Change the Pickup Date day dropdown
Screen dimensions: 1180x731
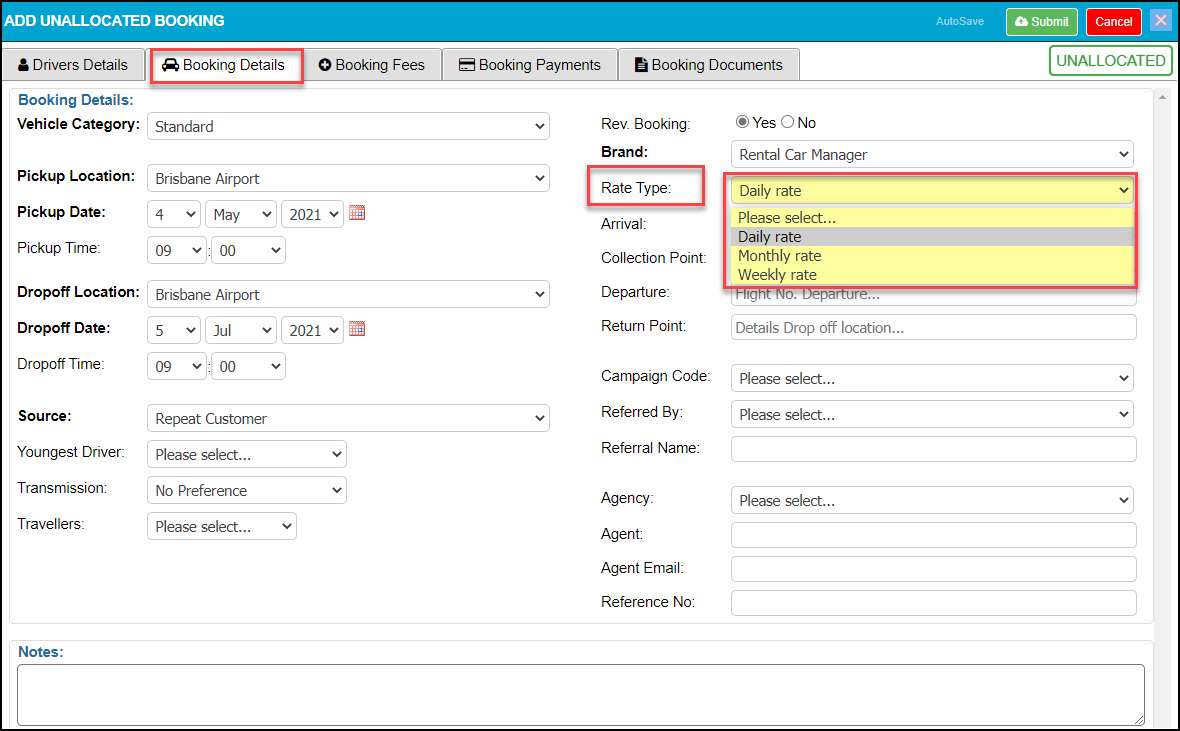pos(174,215)
